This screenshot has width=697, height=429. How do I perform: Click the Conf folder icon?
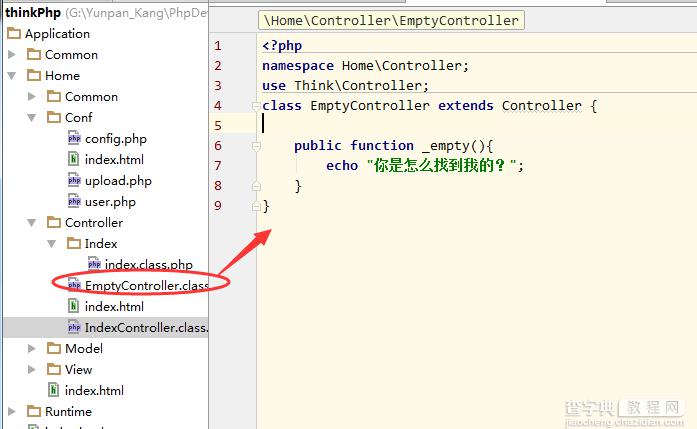click(54, 117)
